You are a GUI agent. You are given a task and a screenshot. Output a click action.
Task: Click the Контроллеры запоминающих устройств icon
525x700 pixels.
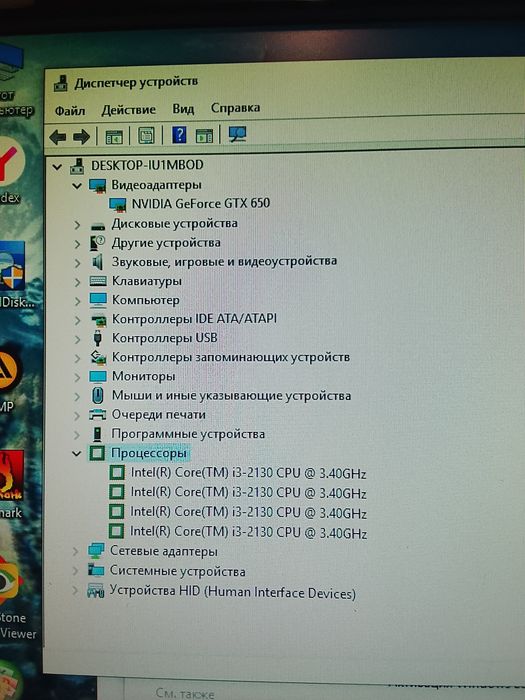(x=98, y=357)
